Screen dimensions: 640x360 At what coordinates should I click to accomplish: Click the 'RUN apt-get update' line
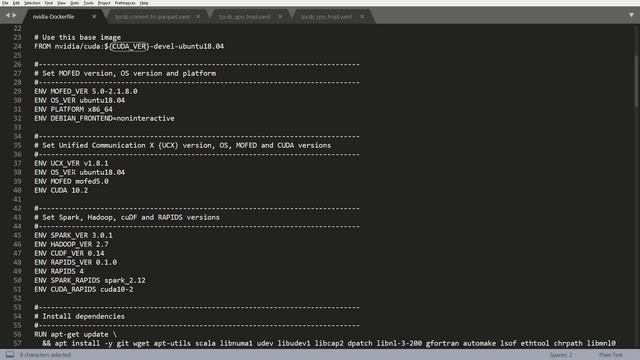point(76,334)
